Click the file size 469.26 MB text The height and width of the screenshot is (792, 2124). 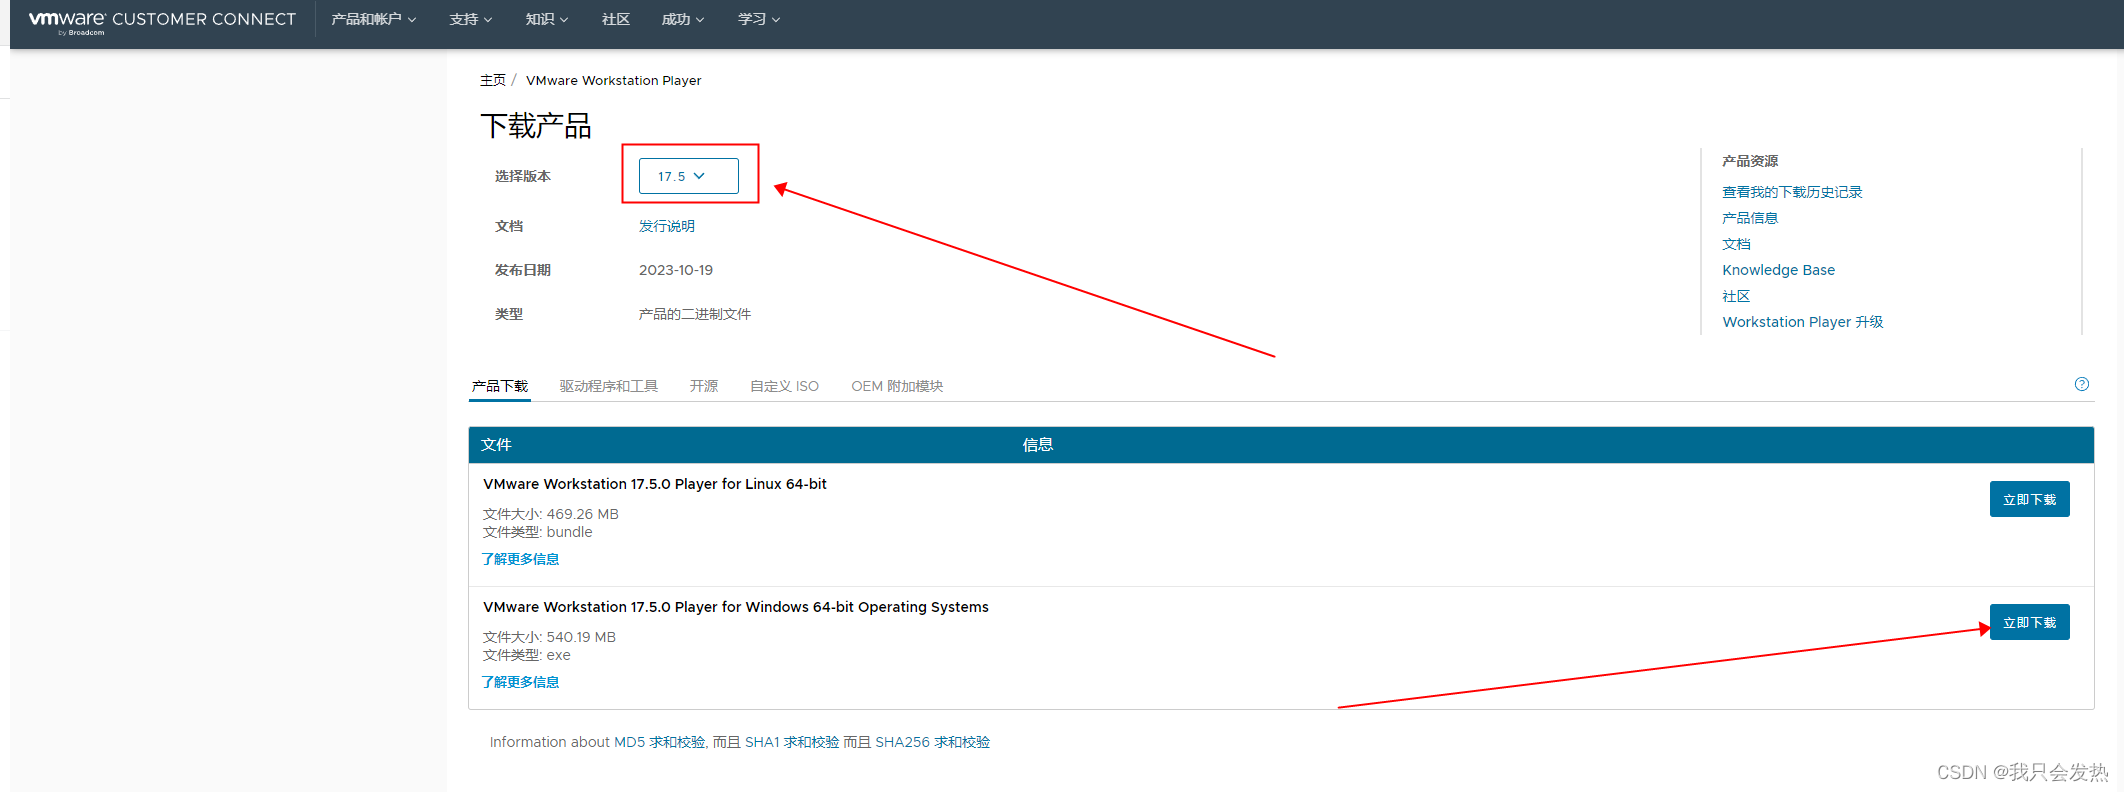(x=551, y=514)
